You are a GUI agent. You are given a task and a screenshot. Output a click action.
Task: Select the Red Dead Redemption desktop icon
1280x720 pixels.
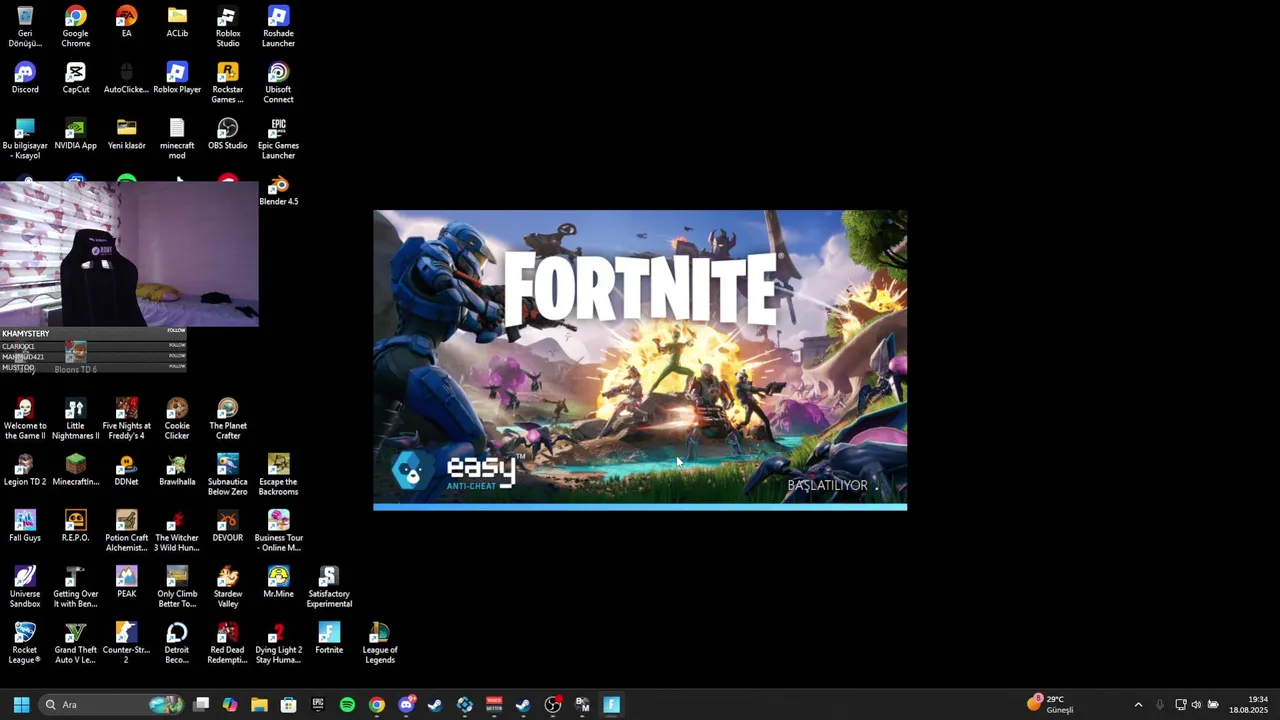(228, 643)
